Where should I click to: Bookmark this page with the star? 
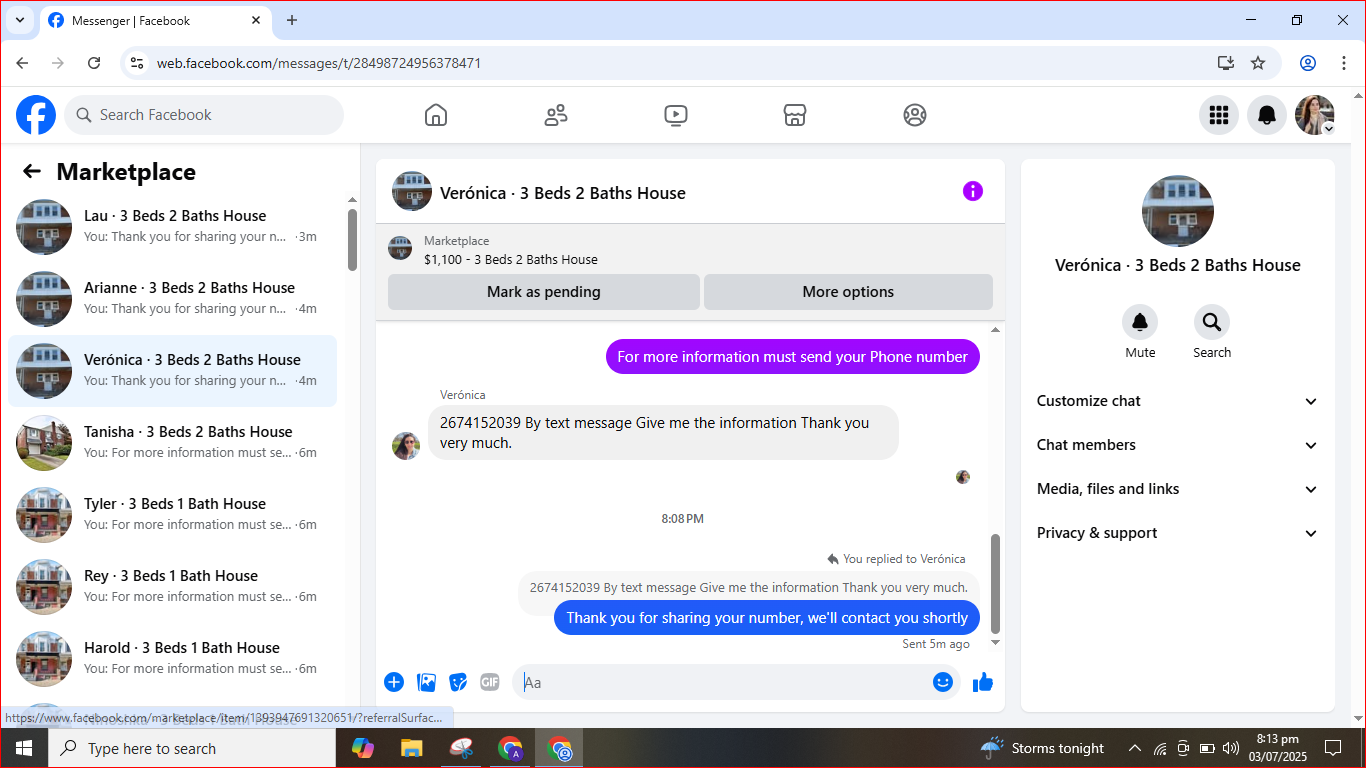point(1258,63)
